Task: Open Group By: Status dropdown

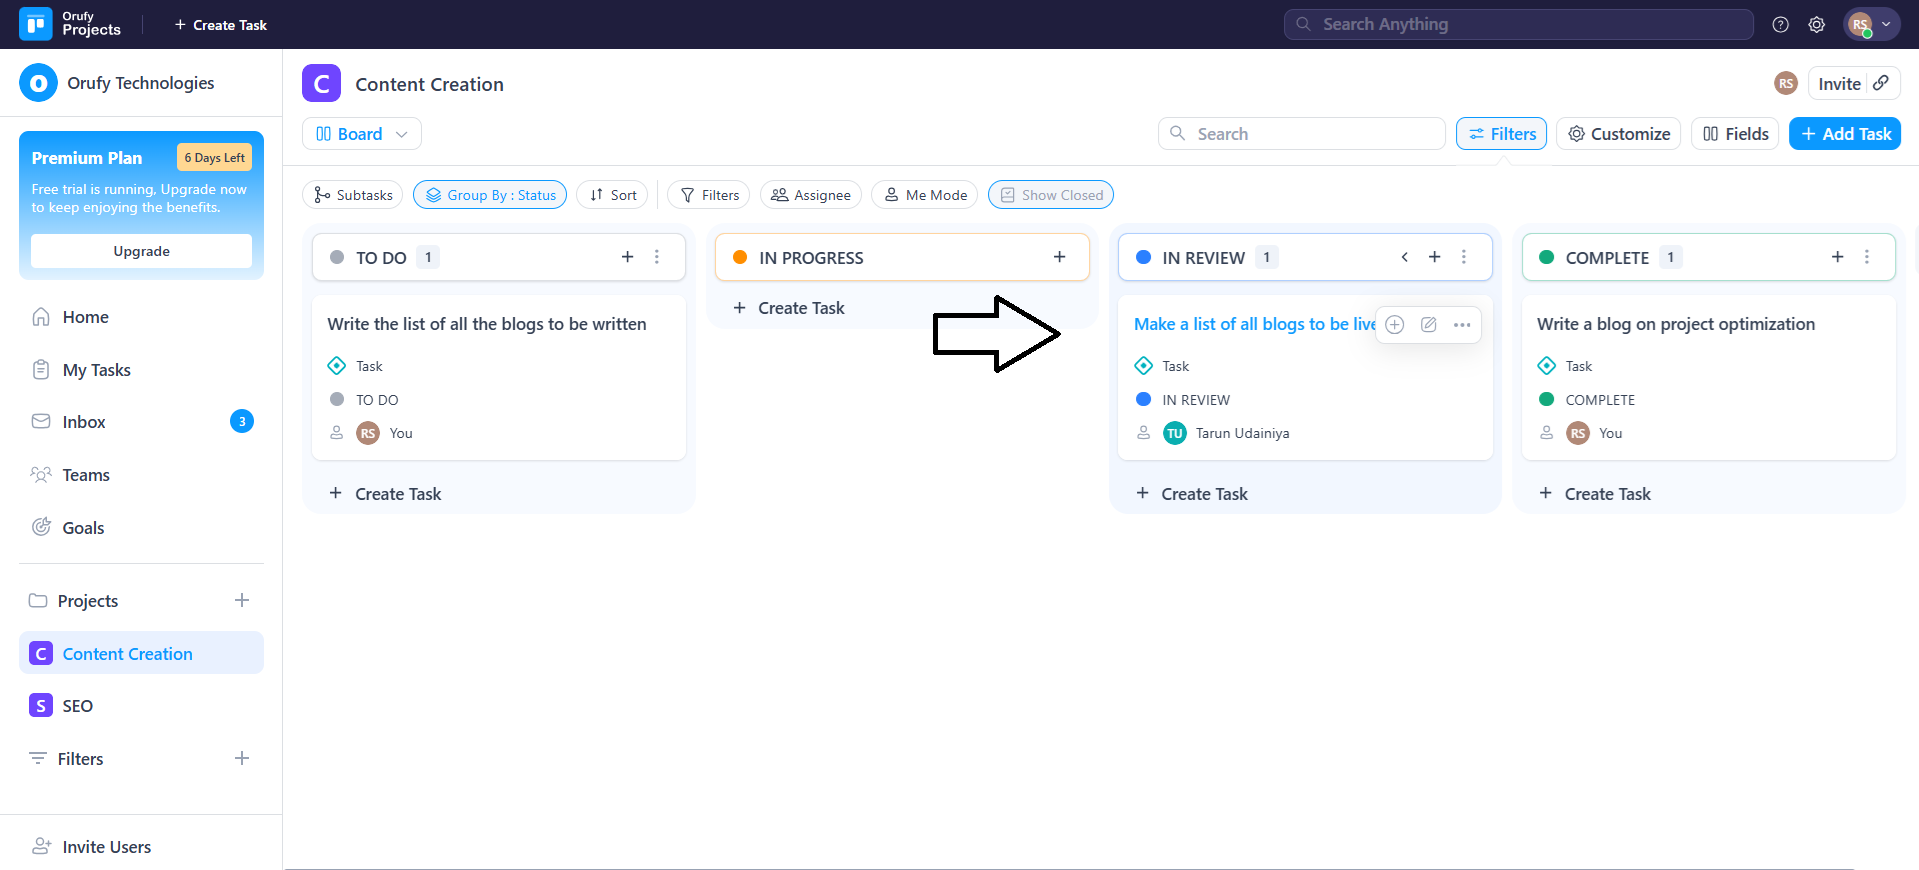Action: click(x=490, y=195)
